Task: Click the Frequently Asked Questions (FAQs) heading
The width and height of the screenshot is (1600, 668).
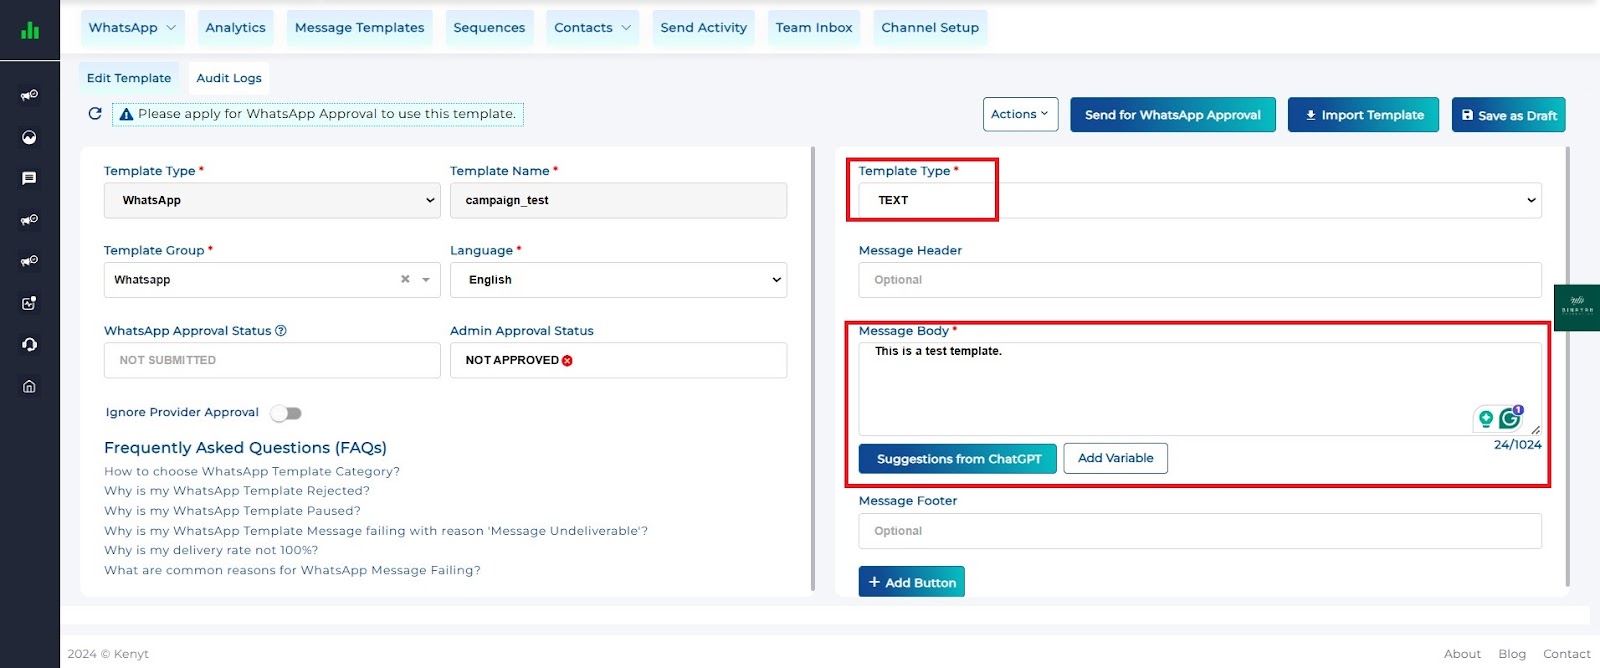Action: point(245,448)
